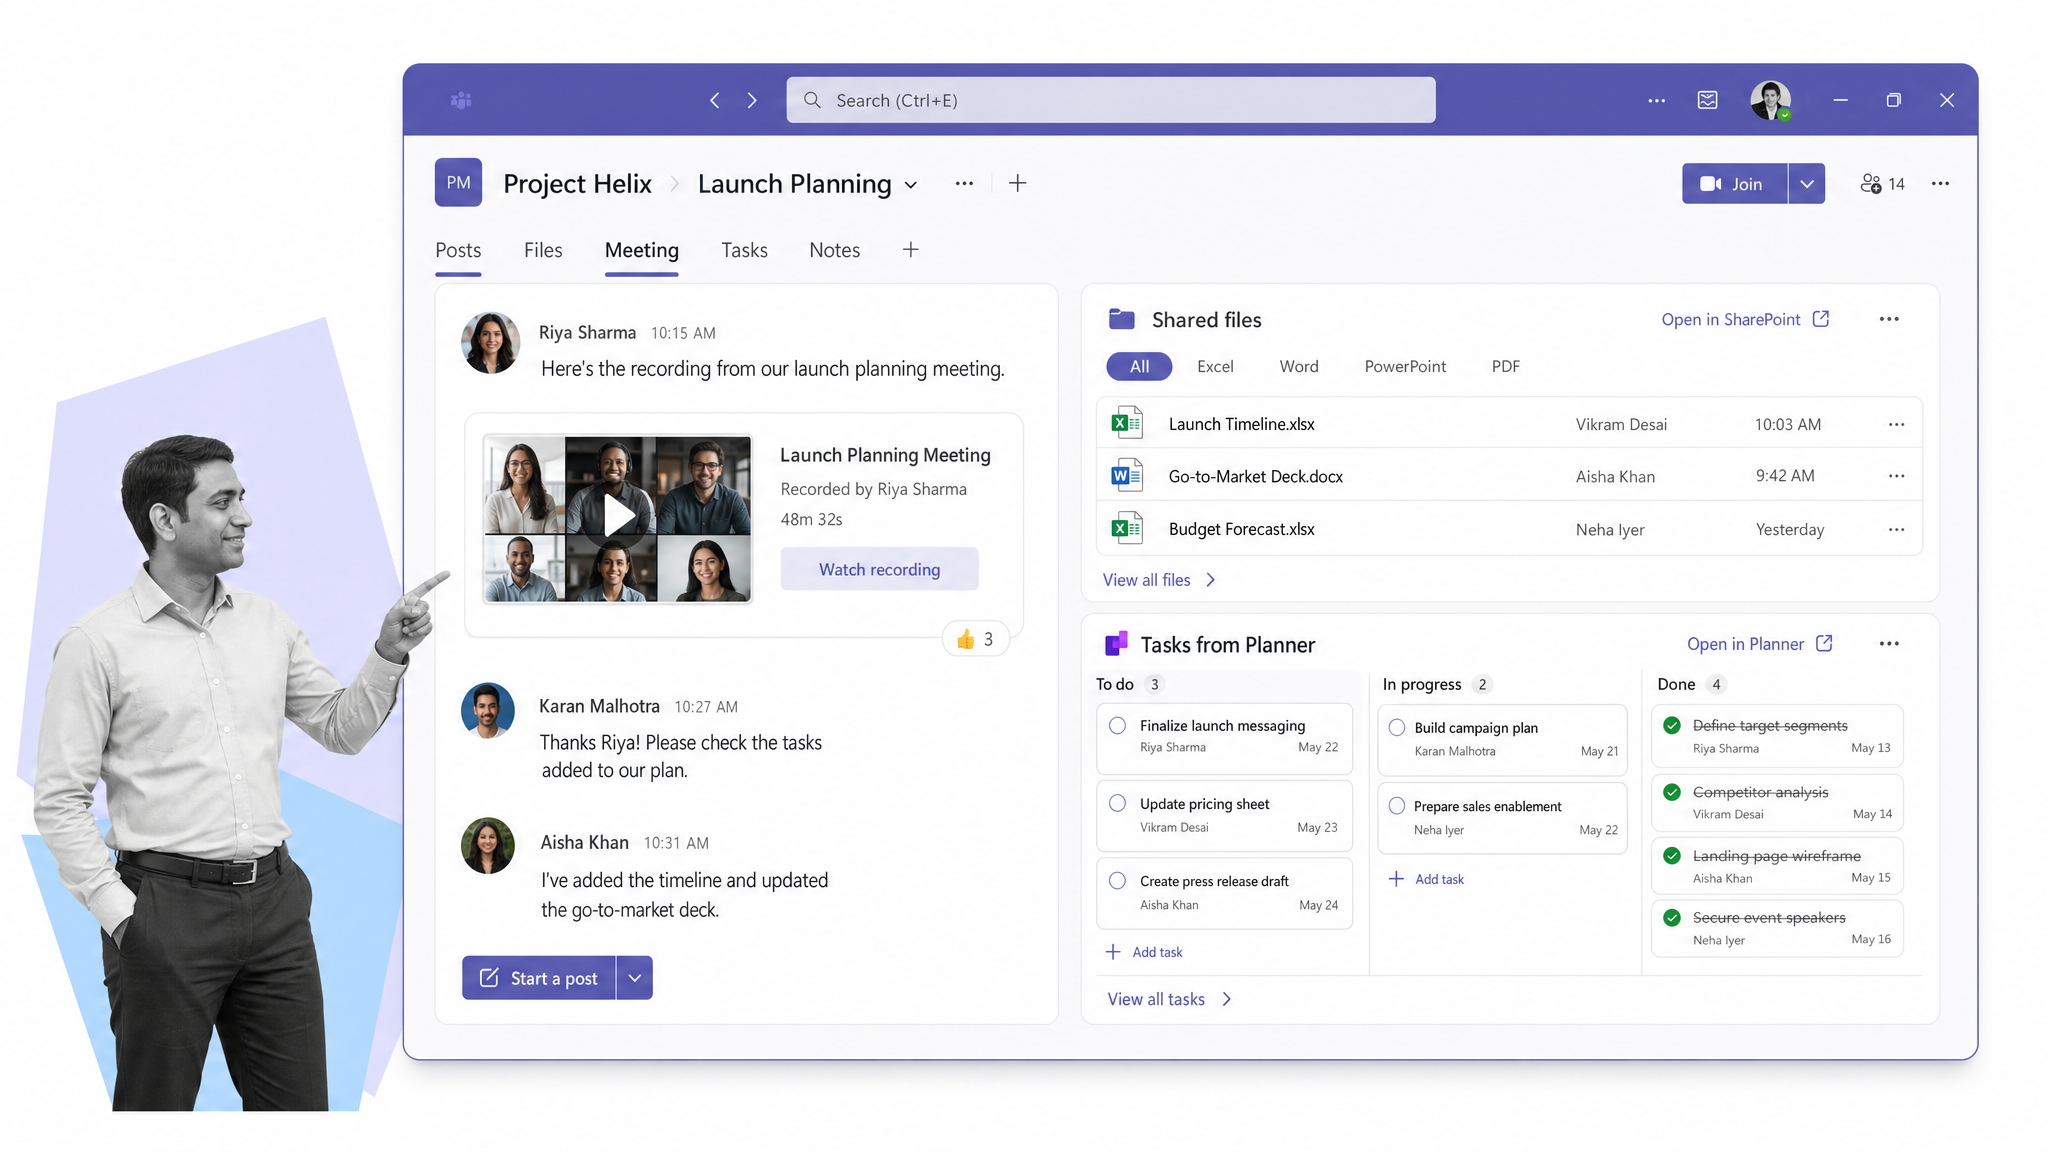Screen dimensions: 2048x1152
Task: Expand the Launch Planning channel dropdown
Action: (x=911, y=185)
